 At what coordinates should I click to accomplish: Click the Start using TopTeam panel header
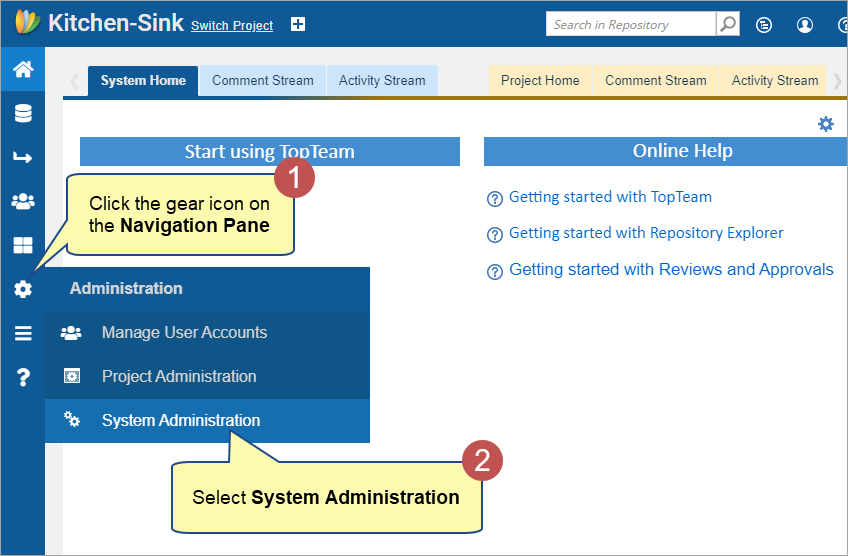(x=269, y=151)
